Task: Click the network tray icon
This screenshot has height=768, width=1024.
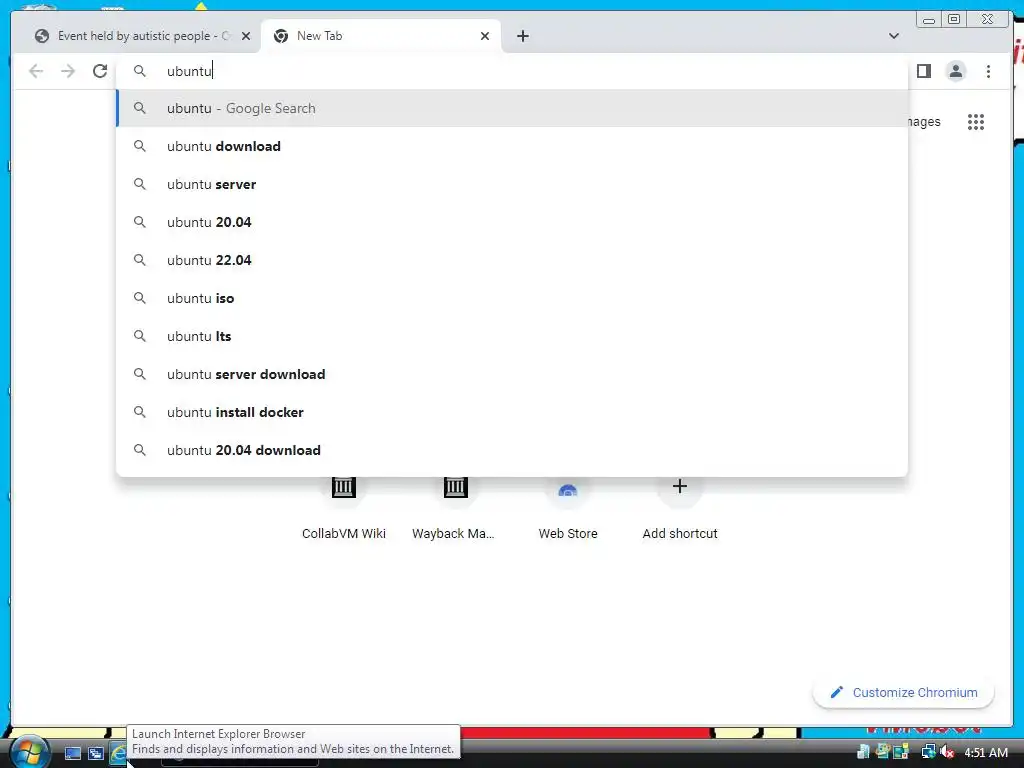Action: coord(927,752)
